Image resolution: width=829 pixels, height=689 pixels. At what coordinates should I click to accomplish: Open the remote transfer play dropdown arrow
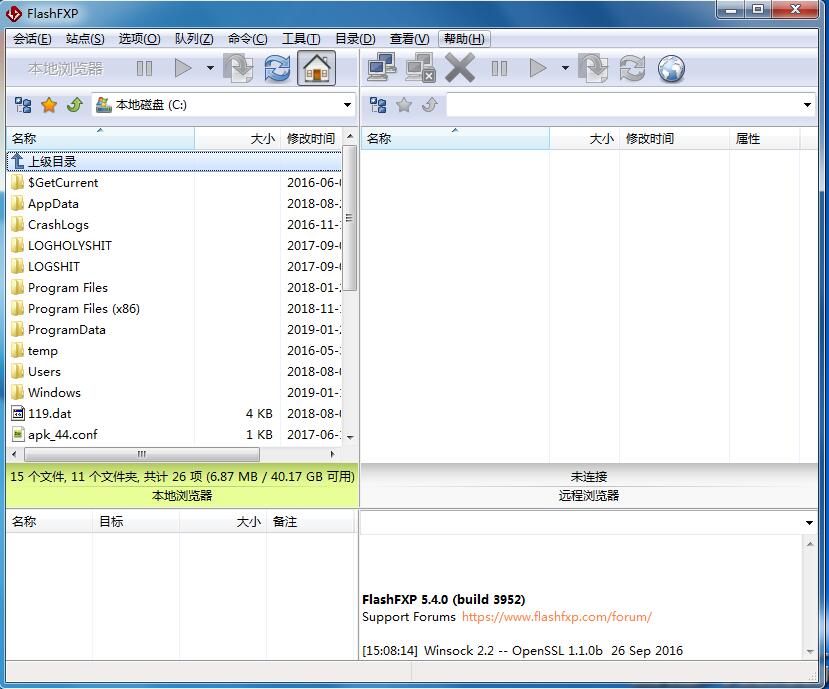565,68
